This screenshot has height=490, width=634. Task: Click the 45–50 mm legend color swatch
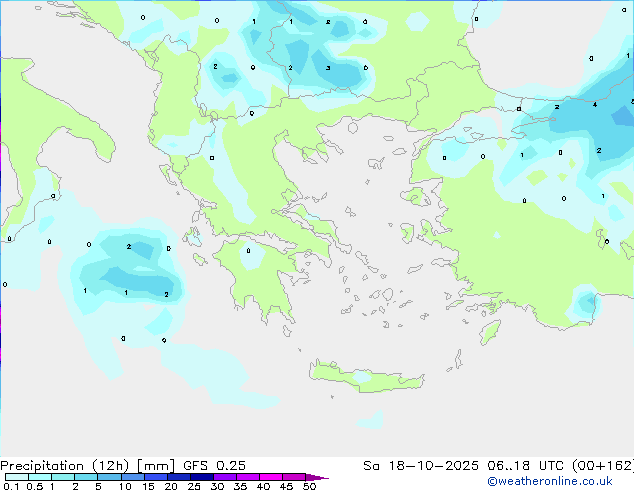click(294, 477)
